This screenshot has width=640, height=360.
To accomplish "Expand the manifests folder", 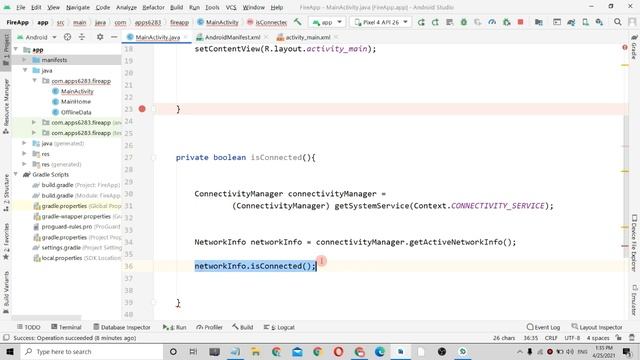I will pyautogui.click(x=24, y=60).
